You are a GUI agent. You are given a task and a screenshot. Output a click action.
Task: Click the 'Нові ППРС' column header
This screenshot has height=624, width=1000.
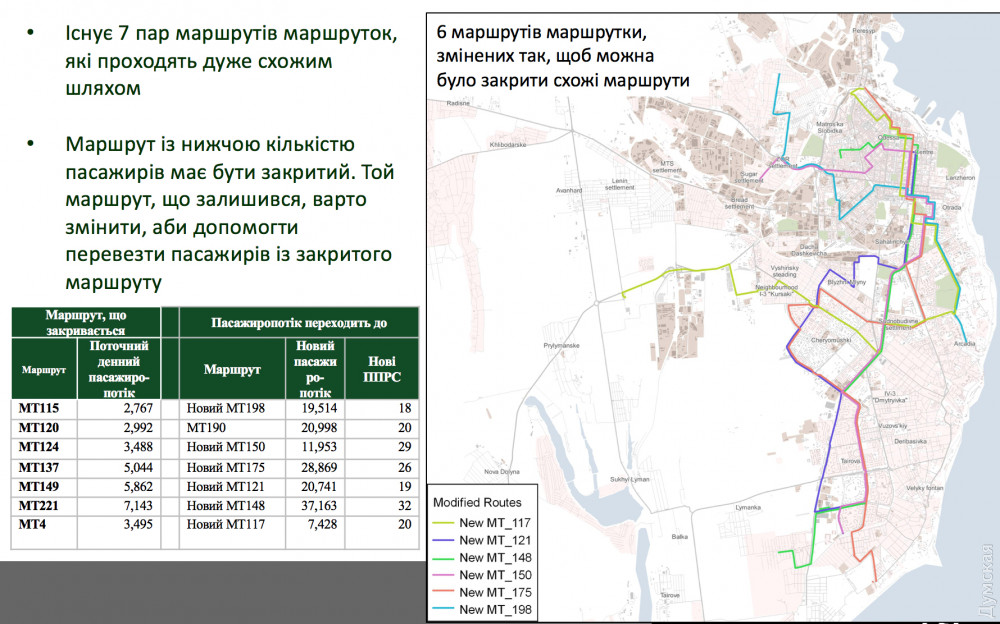pos(380,369)
